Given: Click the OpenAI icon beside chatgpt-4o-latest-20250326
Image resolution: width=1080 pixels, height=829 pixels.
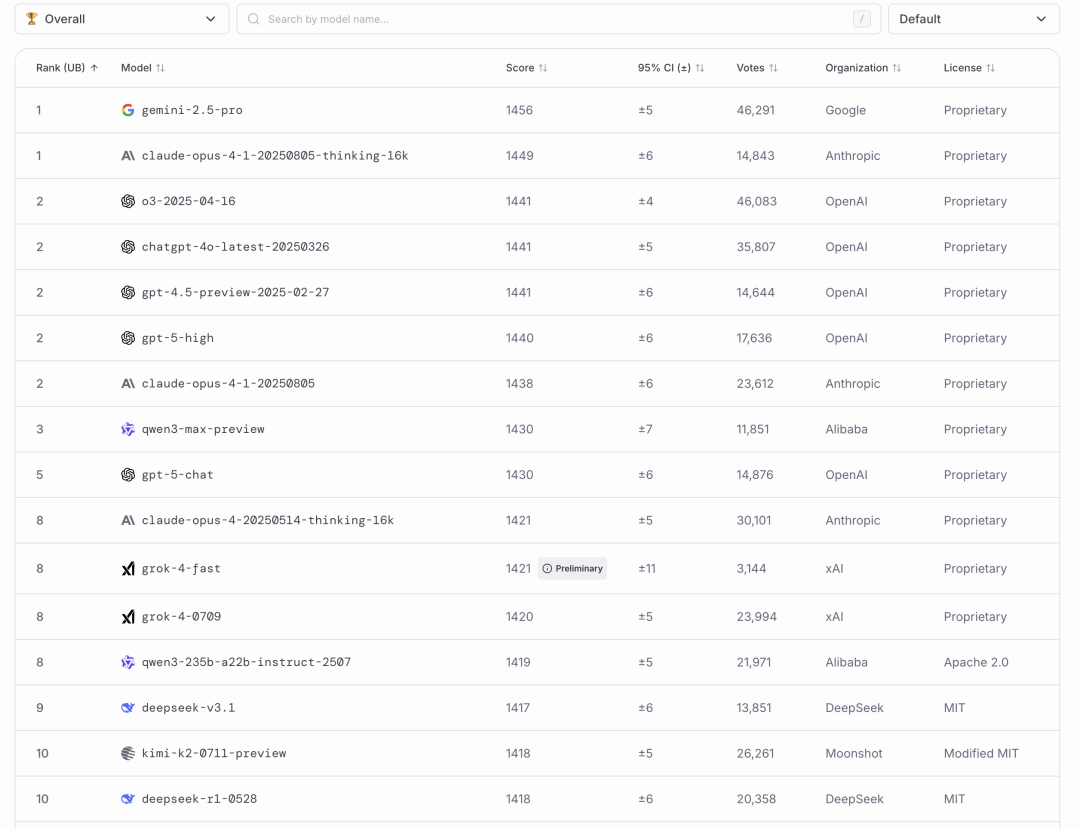Looking at the screenshot, I should click(127, 246).
